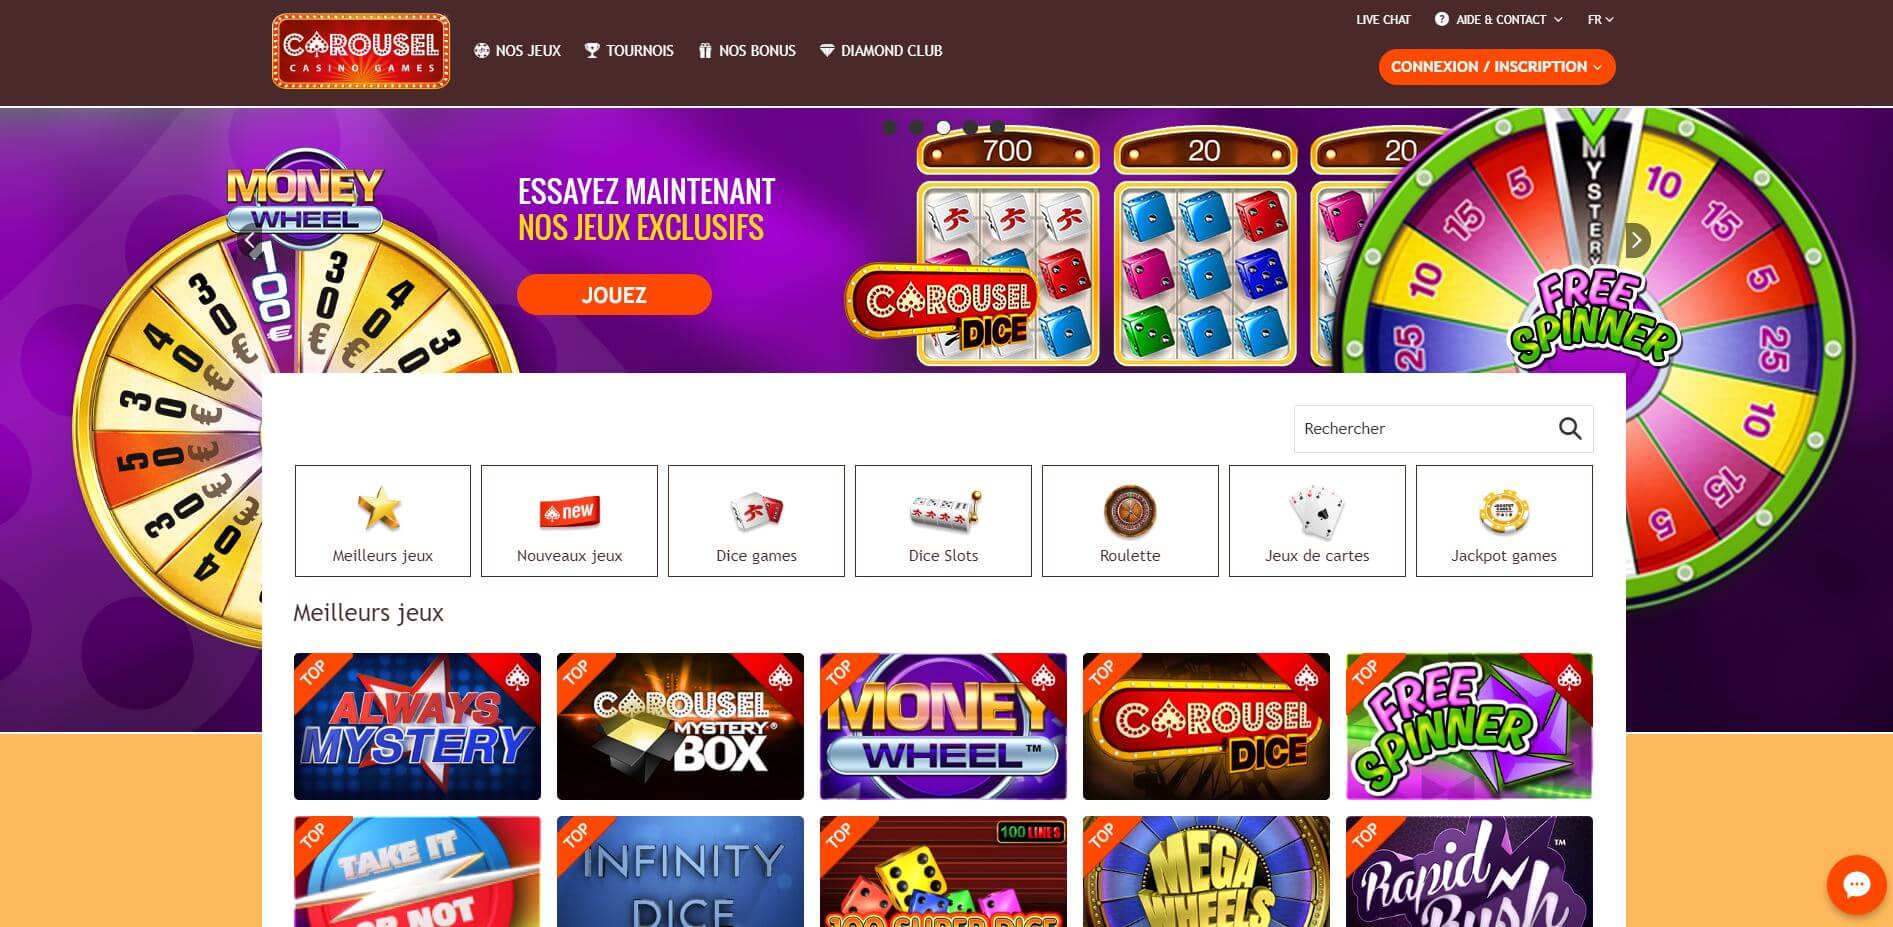This screenshot has width=1893, height=927.
Task: Open the live chat bubble icon
Action: tap(1856, 884)
